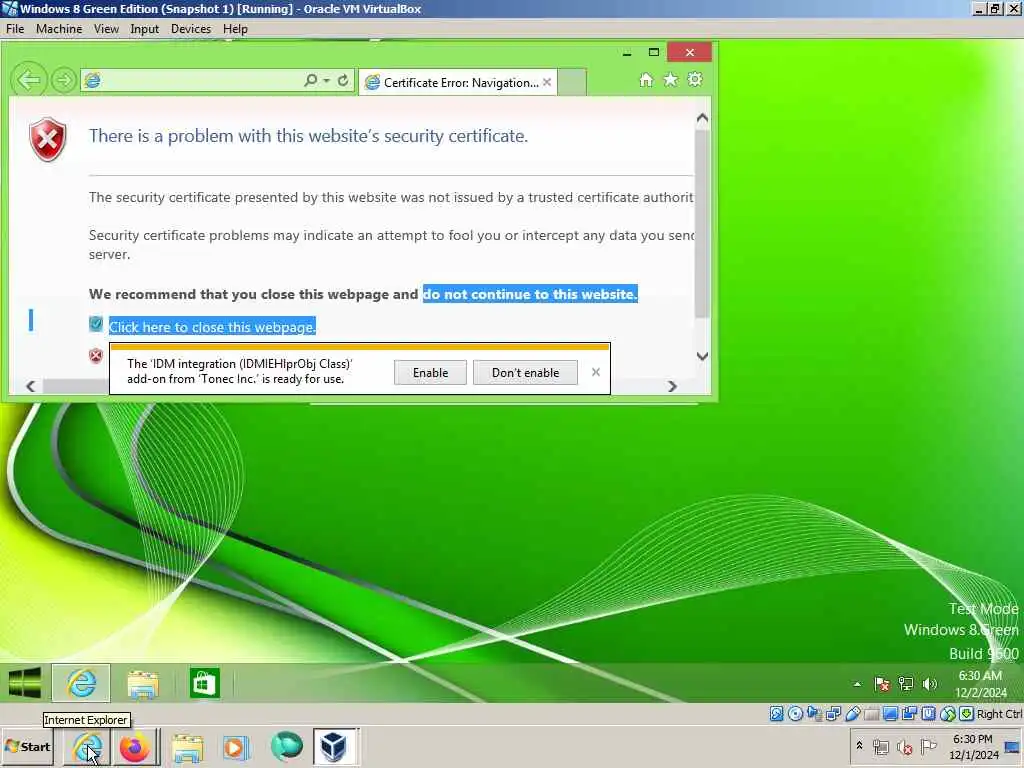Open the VirtualBox View menu
This screenshot has height=768, width=1024.
[x=106, y=29]
